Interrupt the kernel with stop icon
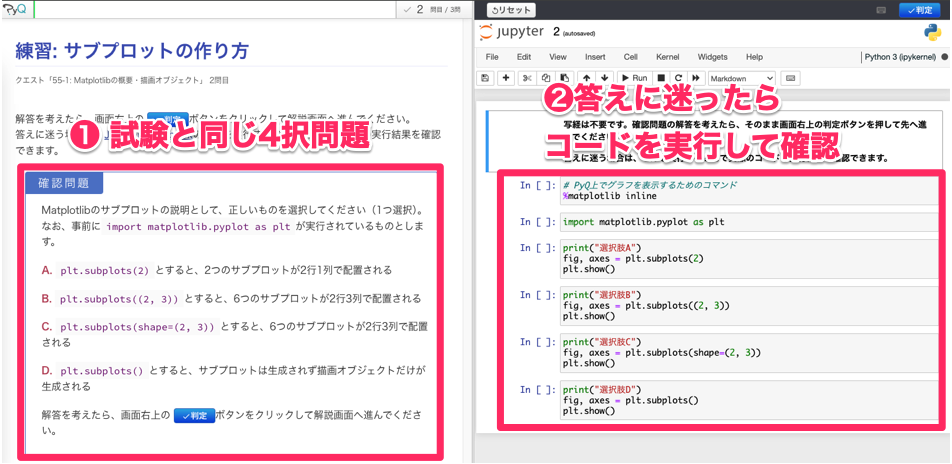The image size is (952, 464). tap(661, 78)
